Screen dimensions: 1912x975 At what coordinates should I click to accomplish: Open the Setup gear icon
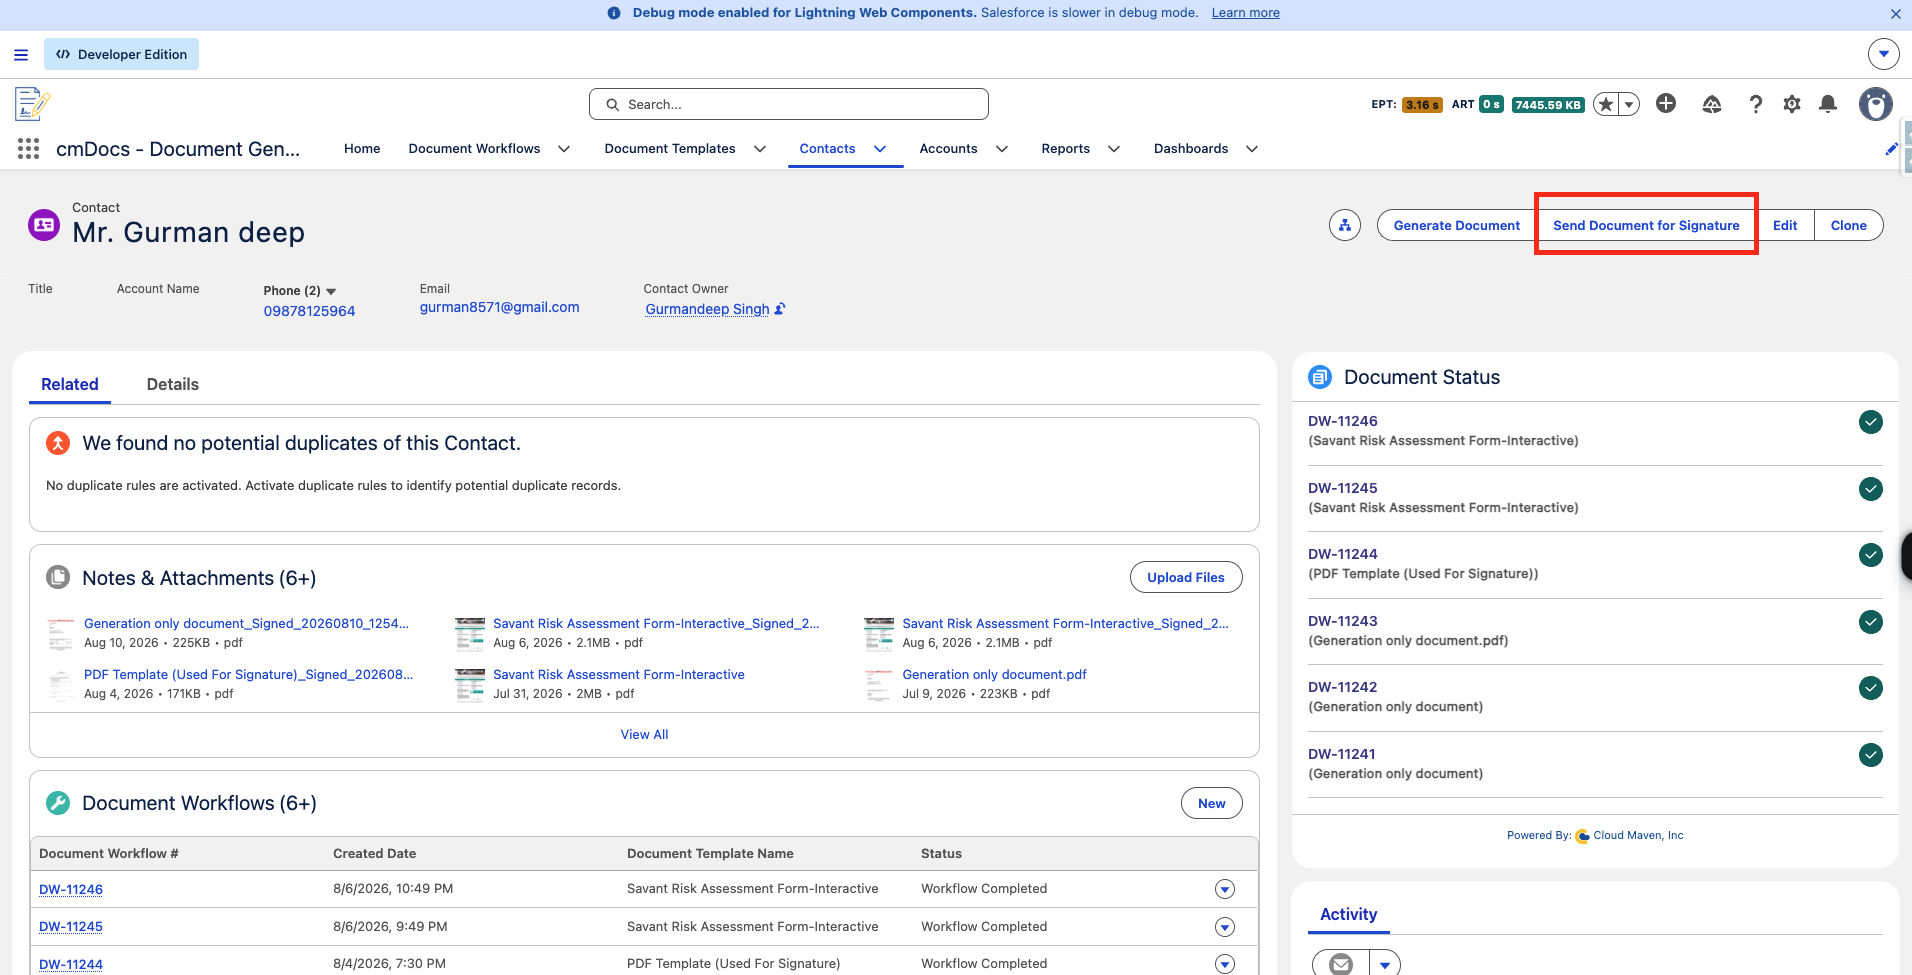coord(1792,104)
